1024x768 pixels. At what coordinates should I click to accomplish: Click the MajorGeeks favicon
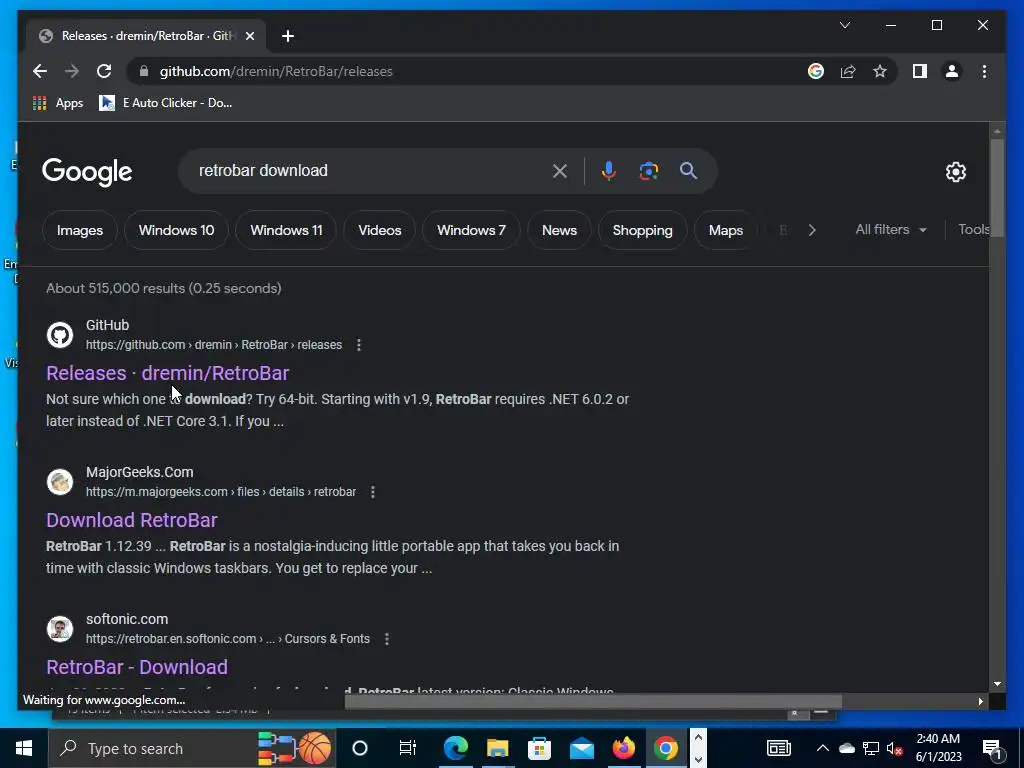point(59,481)
